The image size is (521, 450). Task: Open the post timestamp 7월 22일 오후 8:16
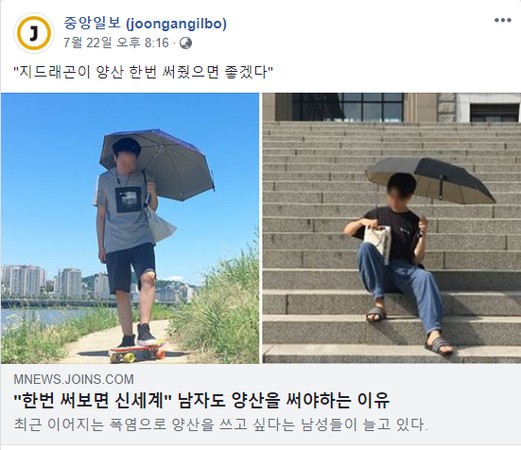116,43
